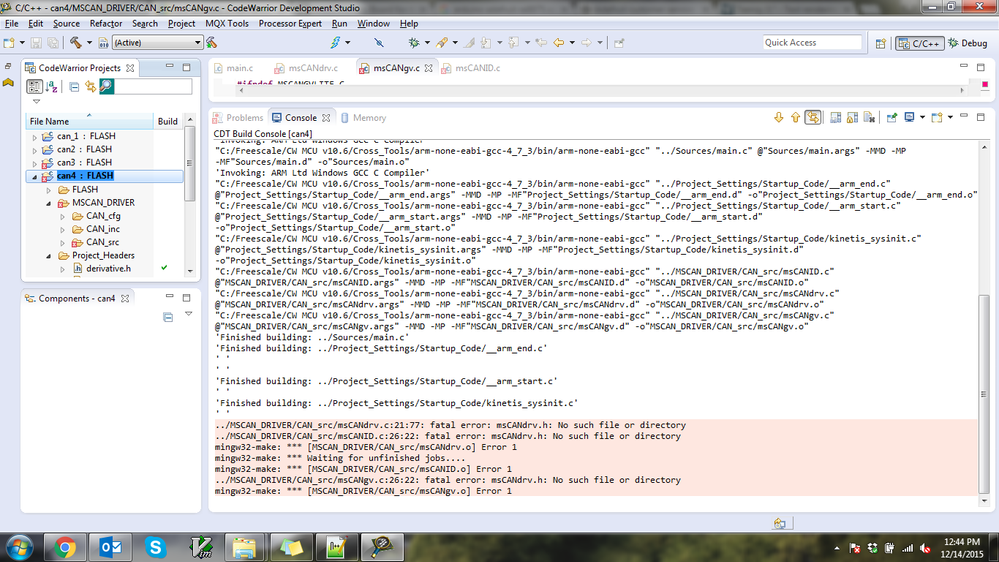Collapse the MSCAN_DRIVER folder
Screen dimensions: 999x562
(x=48, y=203)
